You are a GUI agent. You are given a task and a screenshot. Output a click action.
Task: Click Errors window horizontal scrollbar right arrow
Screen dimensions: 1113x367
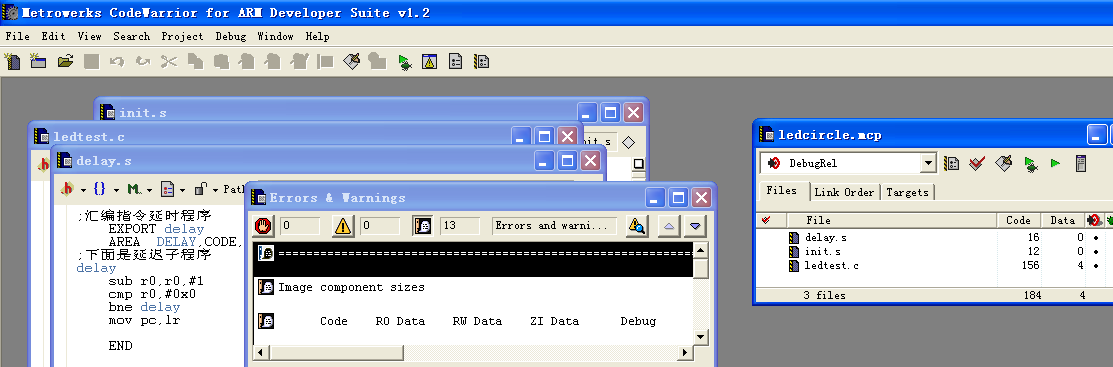[686, 353]
